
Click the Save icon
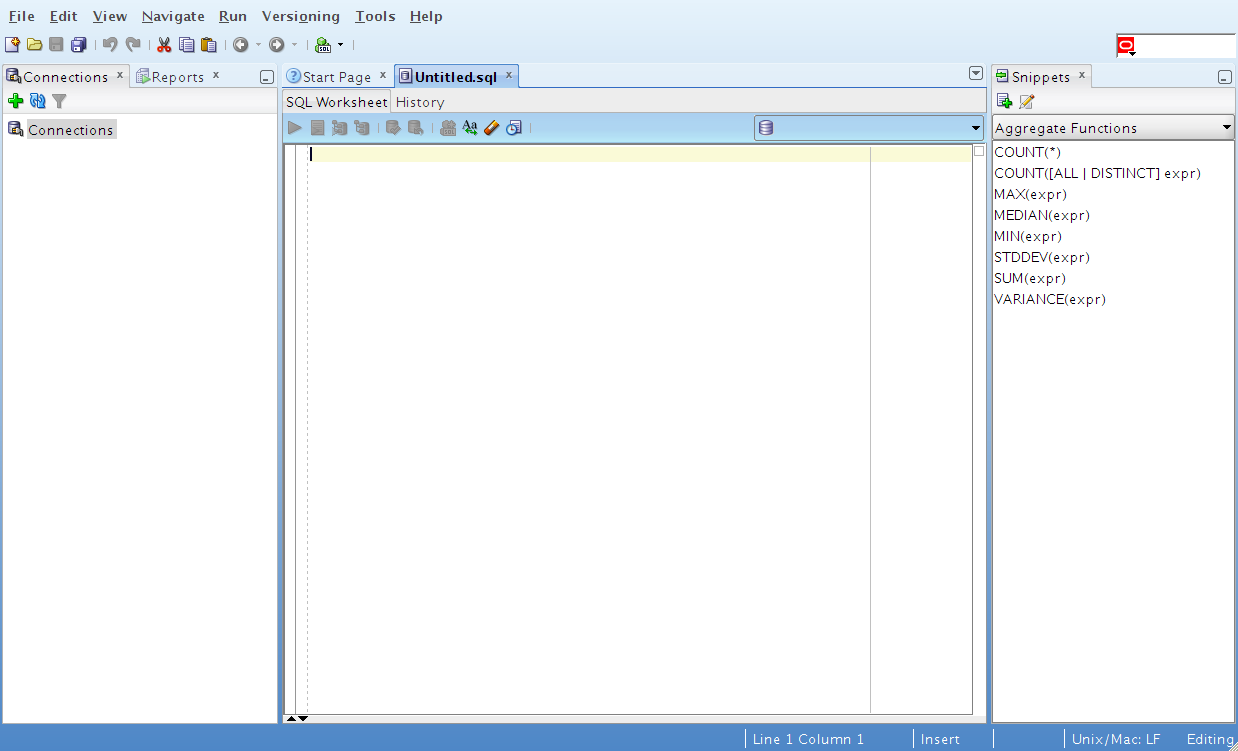tap(56, 44)
